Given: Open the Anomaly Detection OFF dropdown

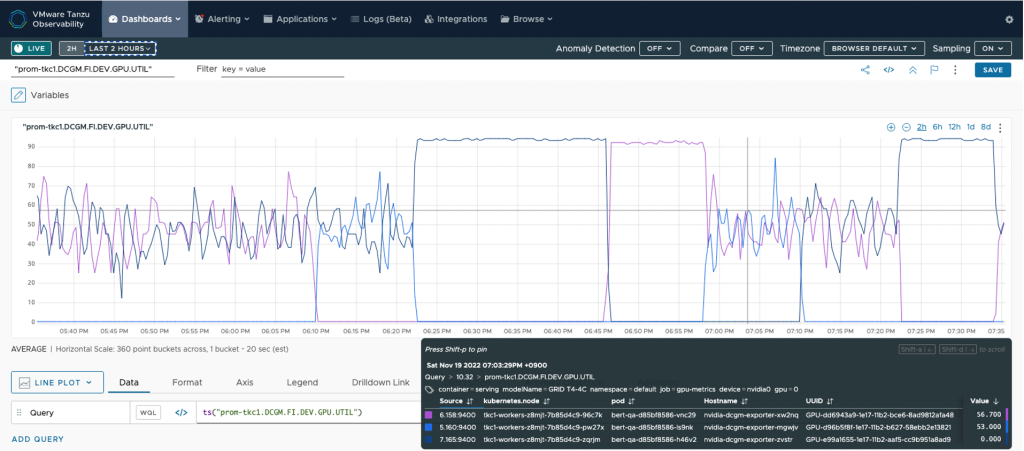Looking at the screenshot, I should 659,48.
